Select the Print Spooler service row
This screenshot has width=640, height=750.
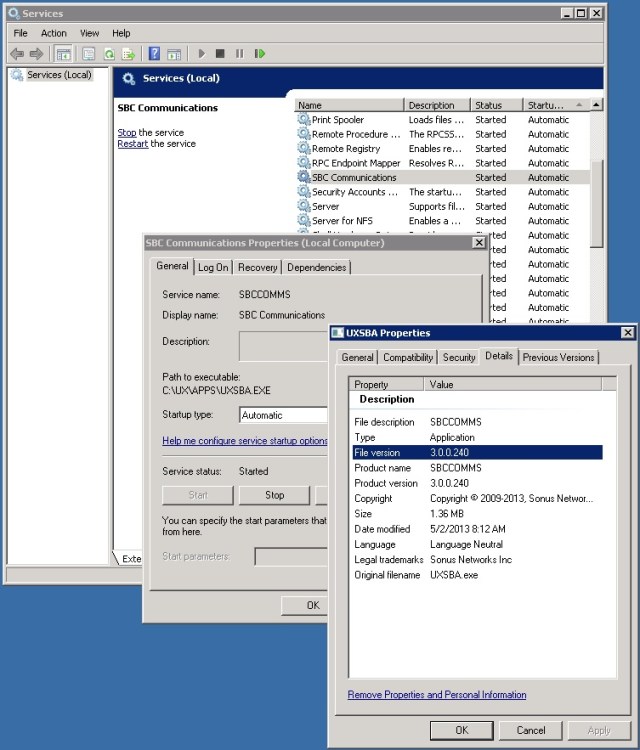point(337,120)
